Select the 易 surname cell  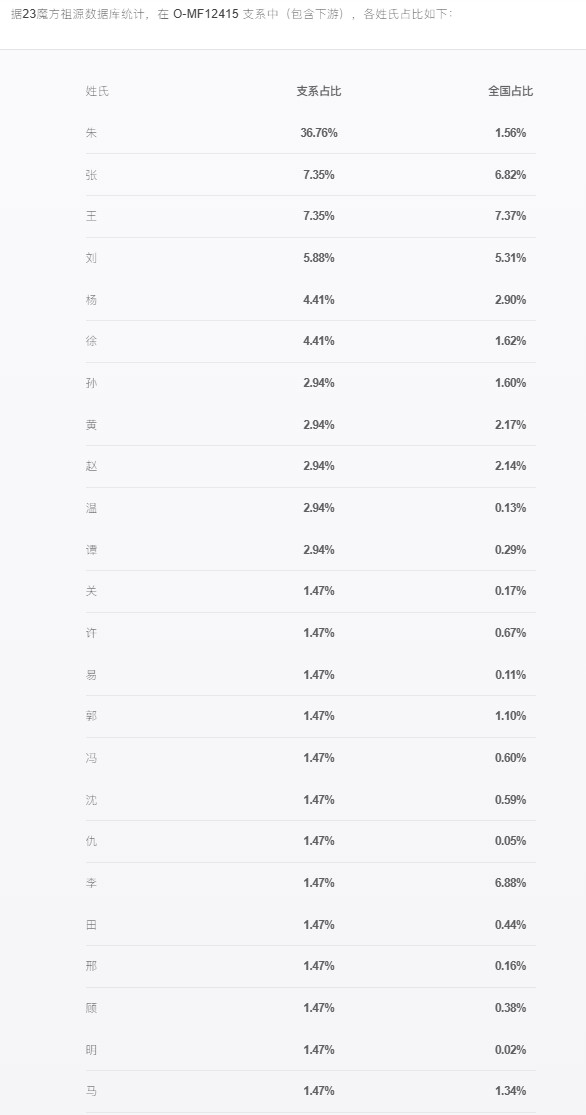coord(92,675)
